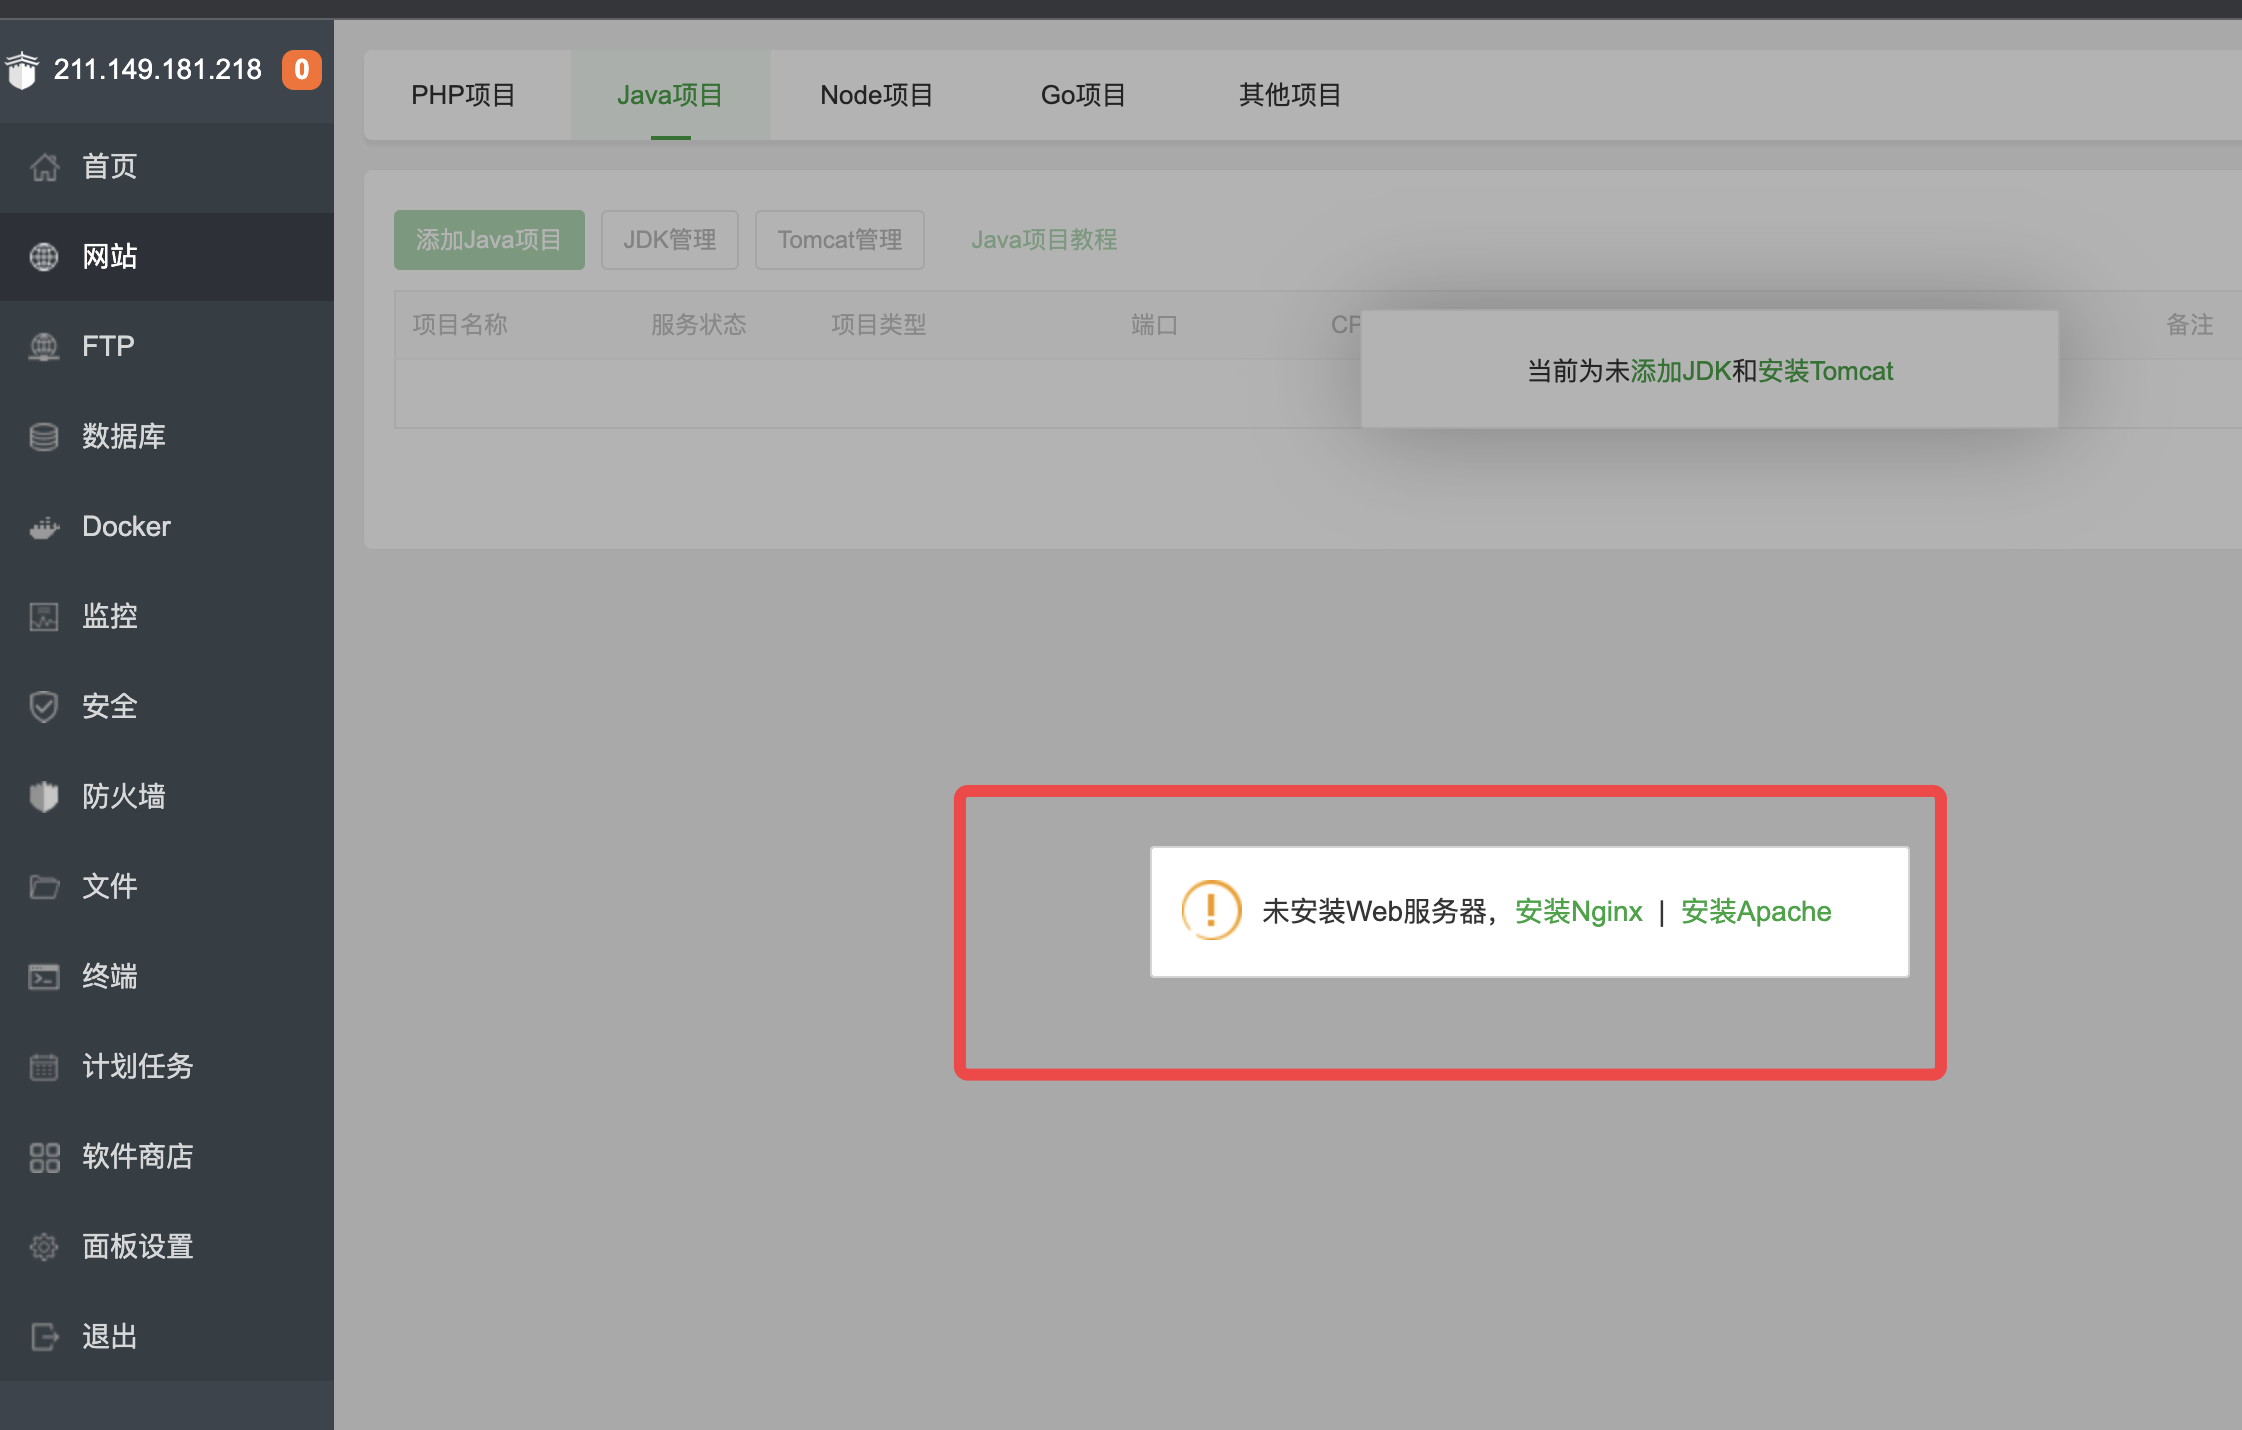Click the orange notification badge showing 0

point(301,70)
